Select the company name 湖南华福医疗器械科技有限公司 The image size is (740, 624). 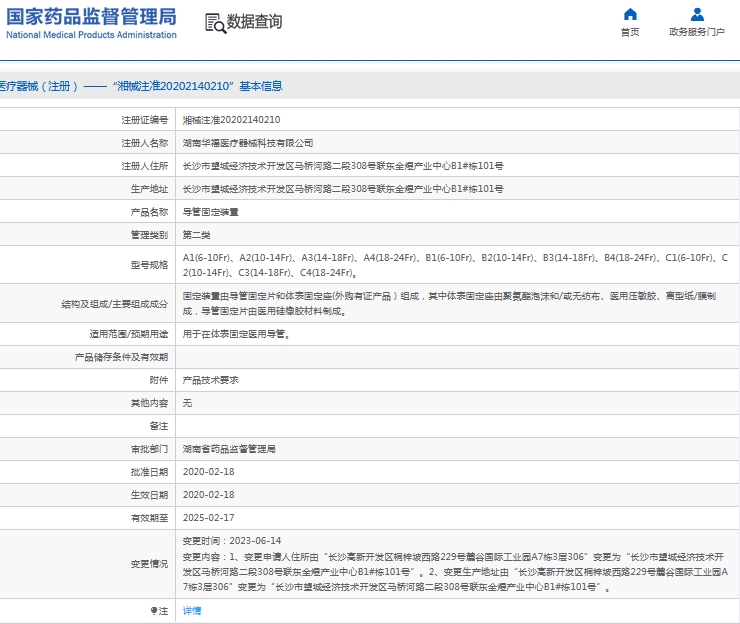point(248,143)
